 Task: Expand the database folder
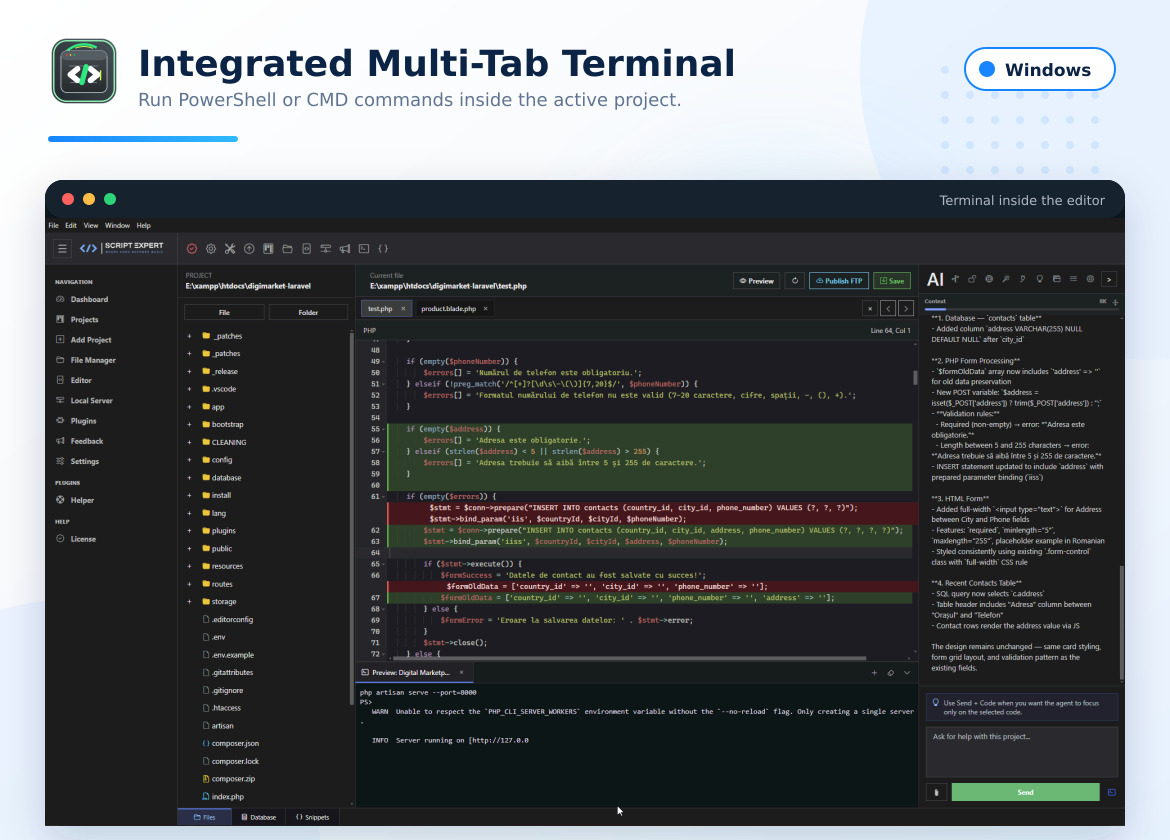(190, 478)
